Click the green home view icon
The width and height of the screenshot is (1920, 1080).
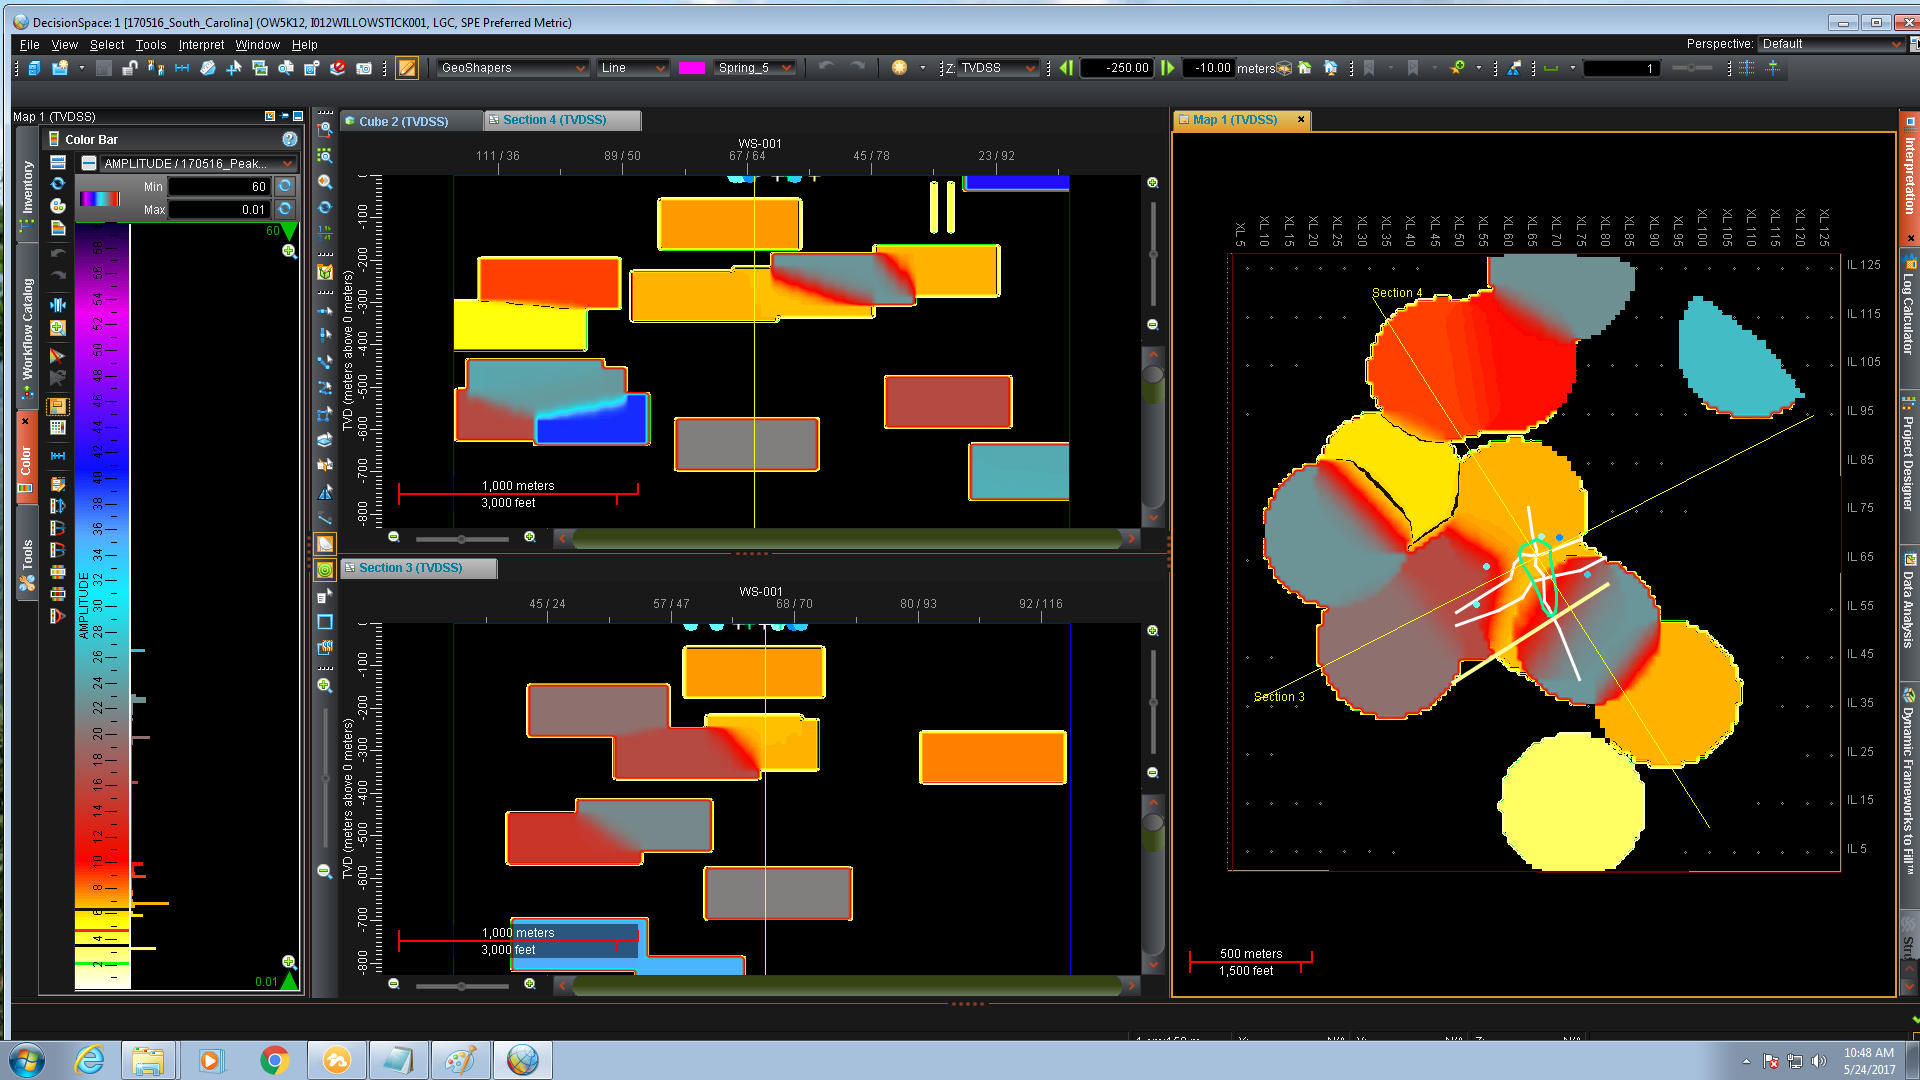[1305, 68]
